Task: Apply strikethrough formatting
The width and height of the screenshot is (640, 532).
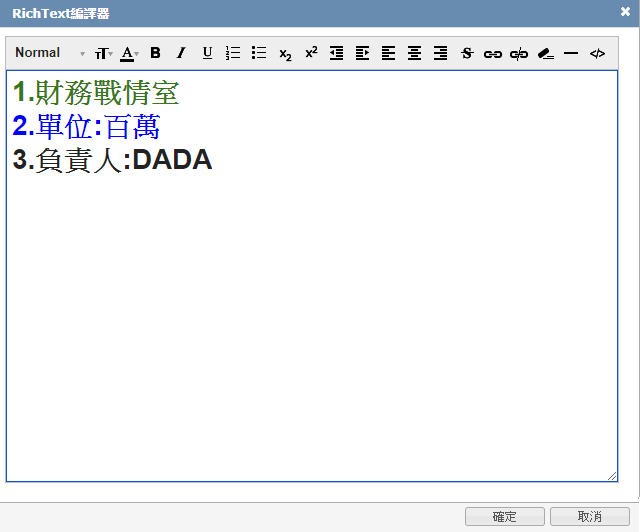Action: click(467, 53)
